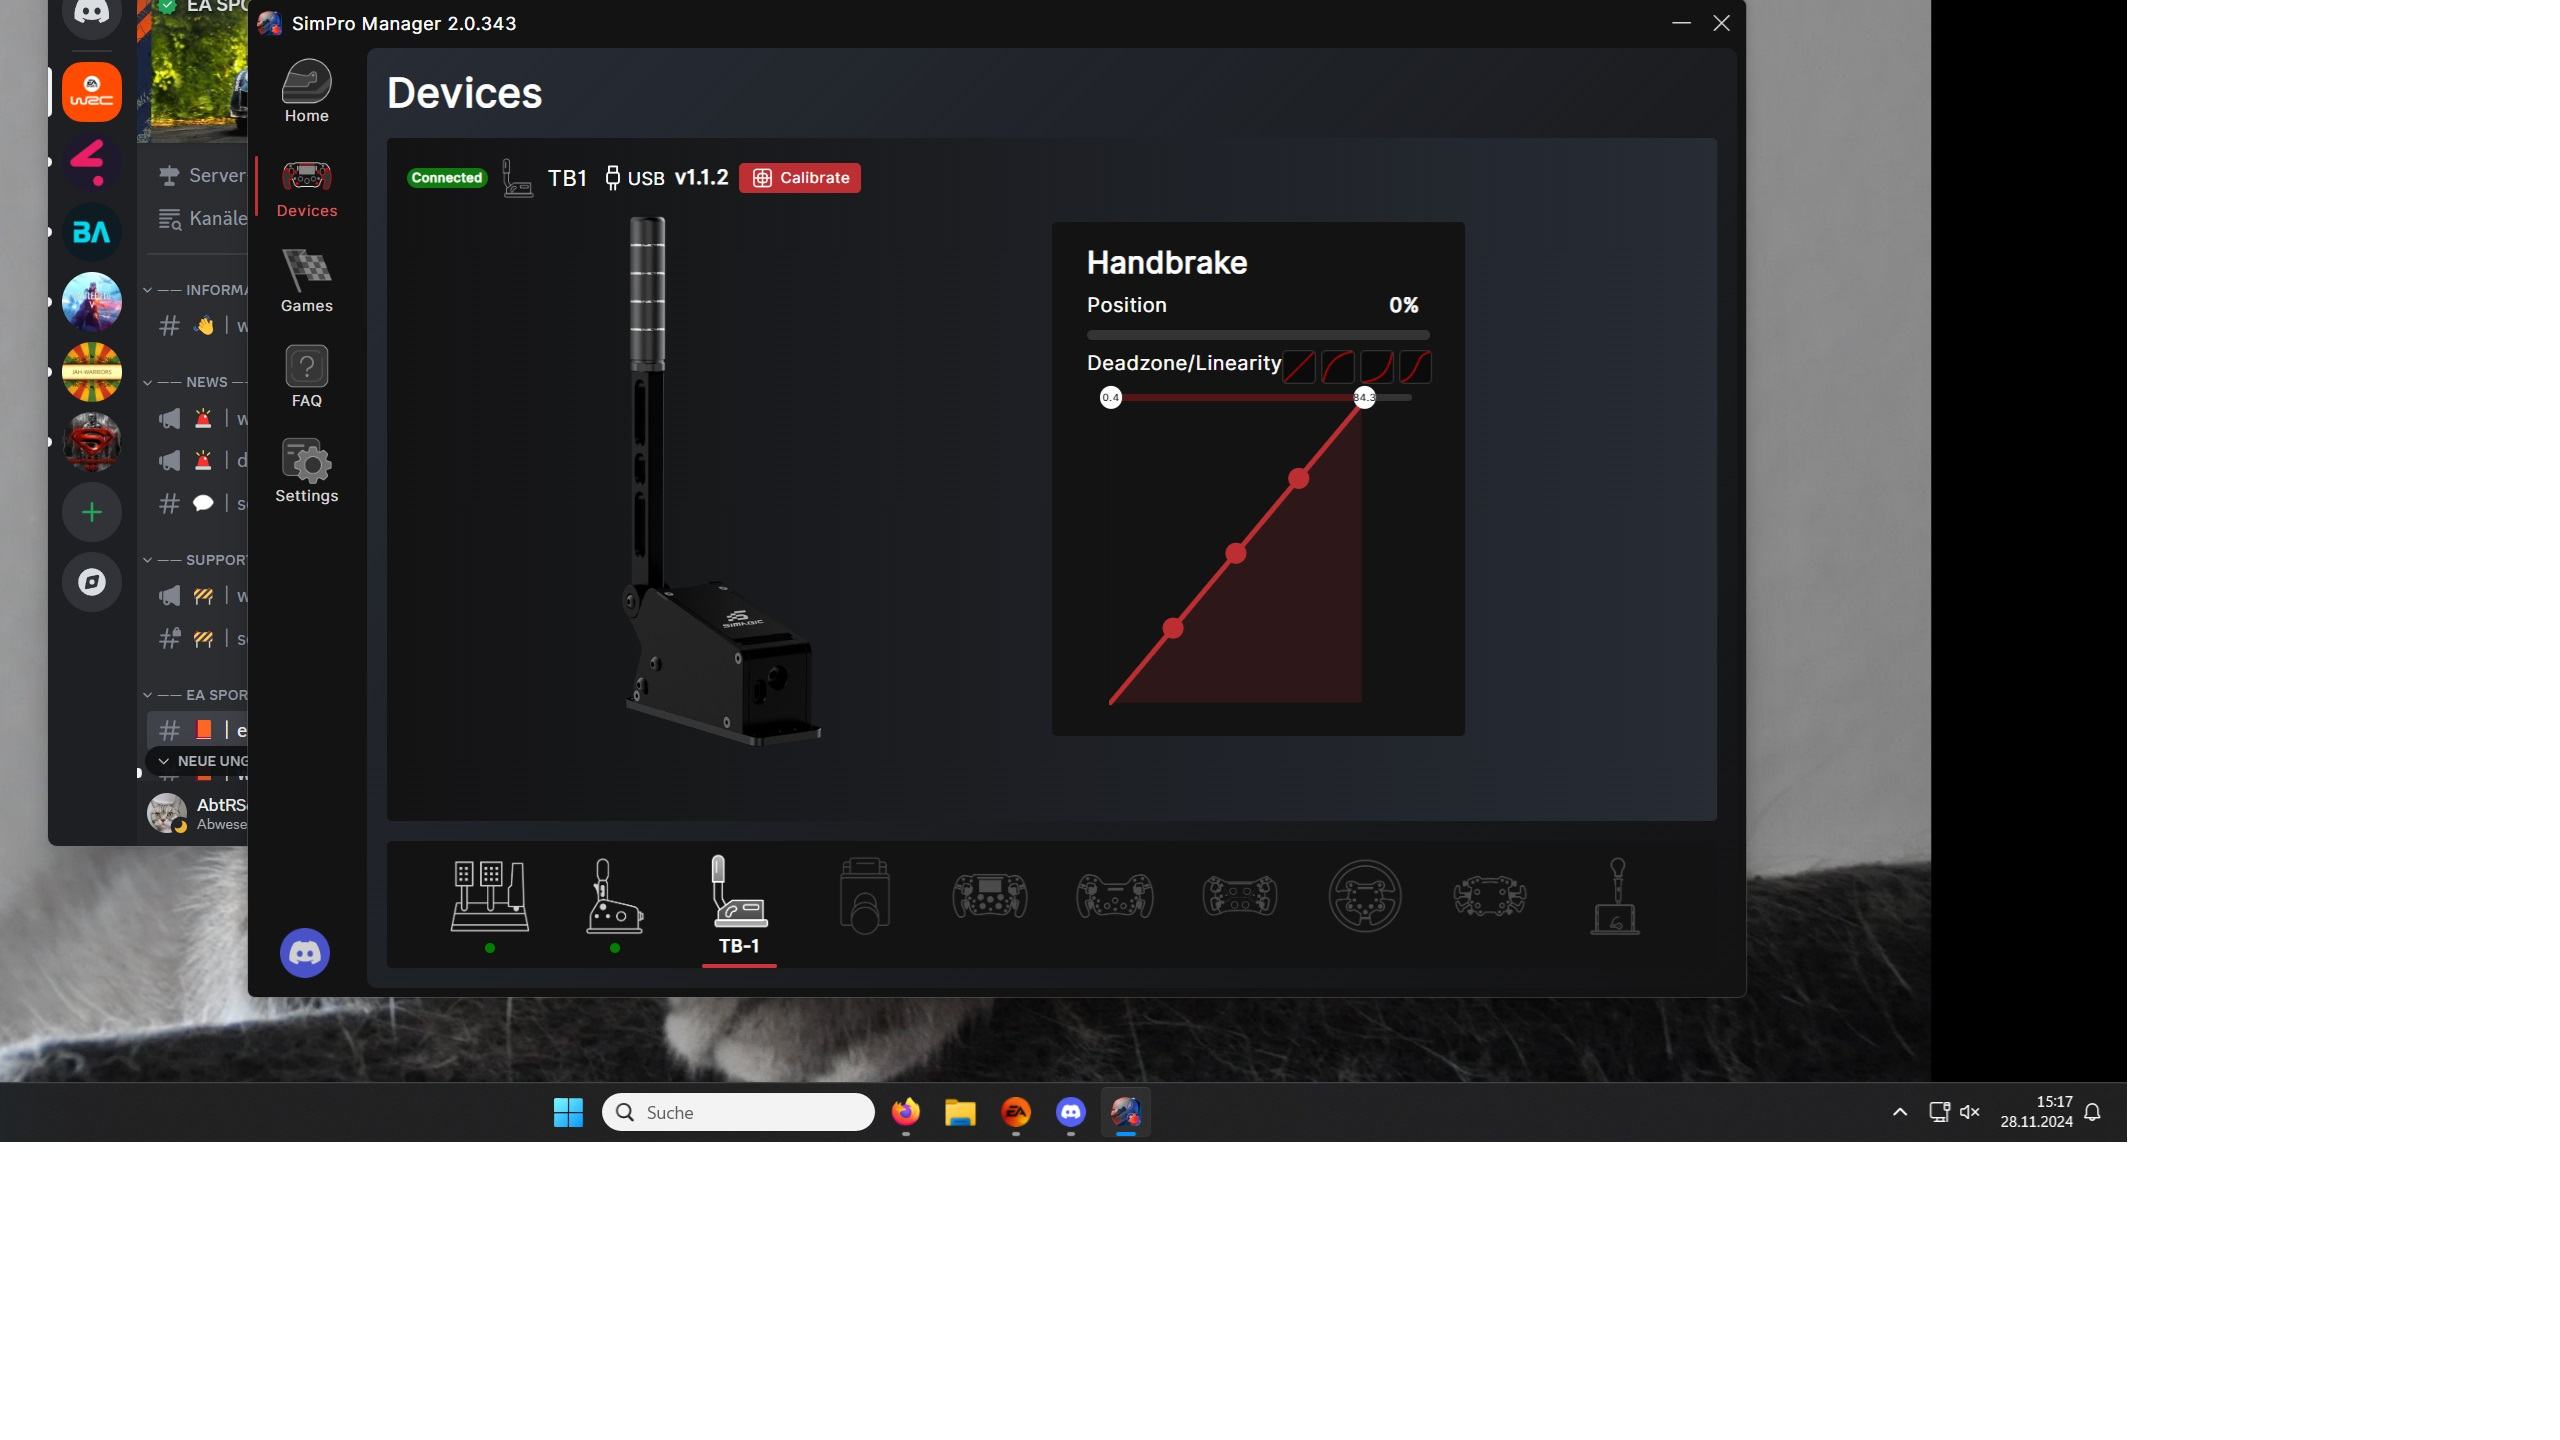Screen dimensions: 2560x1440
Task: Open the Battlefield server in Discord
Action: [x=92, y=302]
